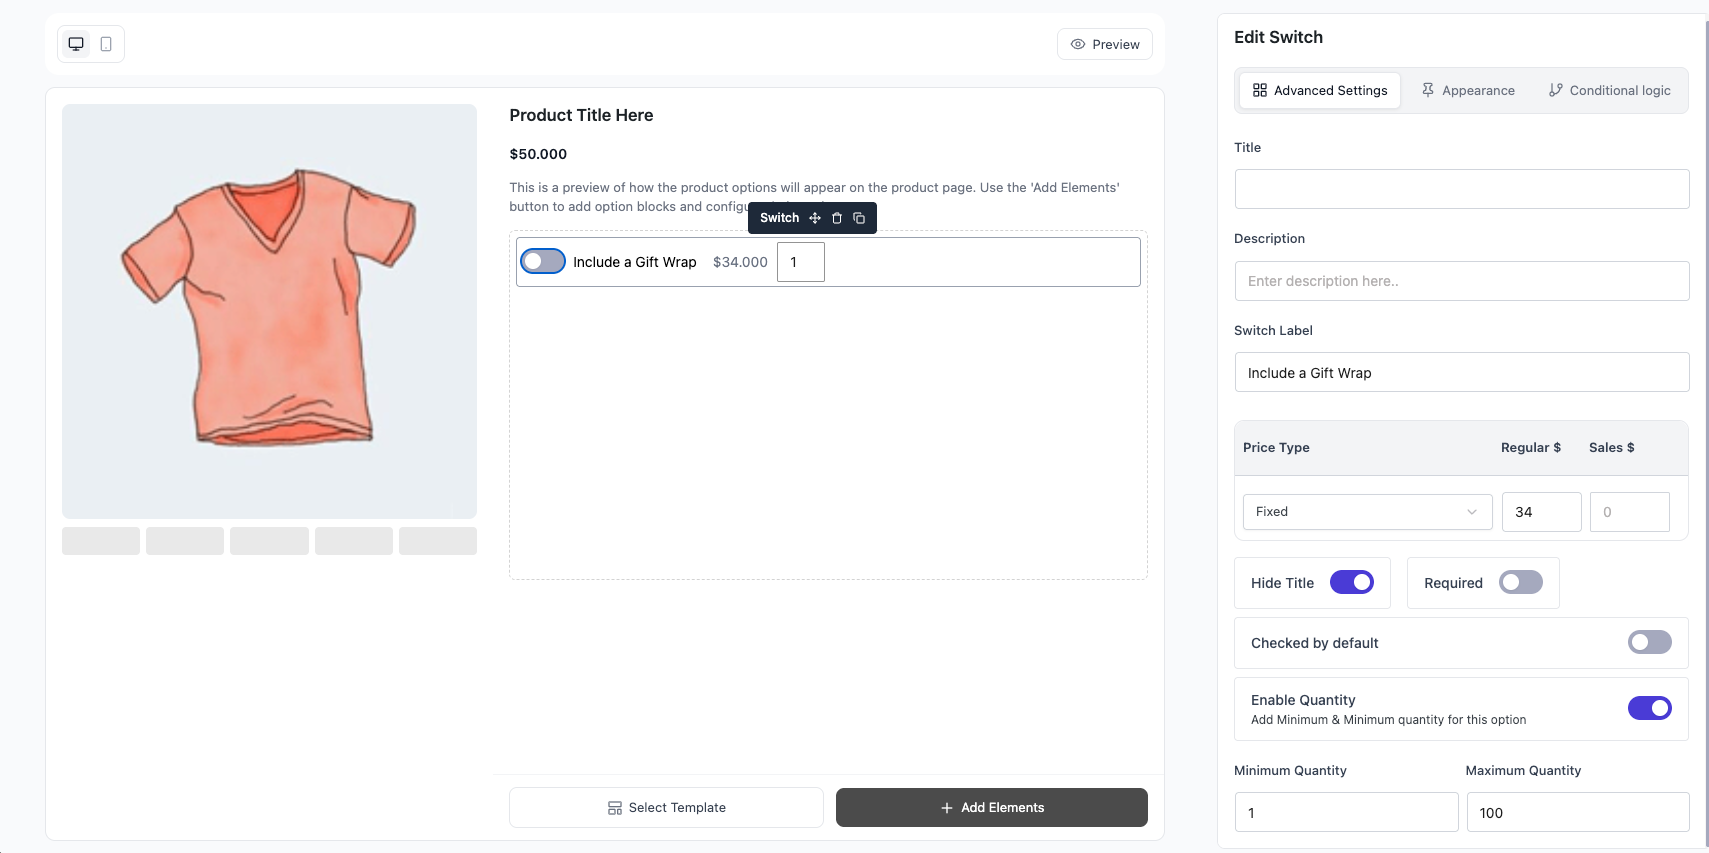Switch to desktop preview mode icon
Screen dimensions: 1709x853
[76, 44]
